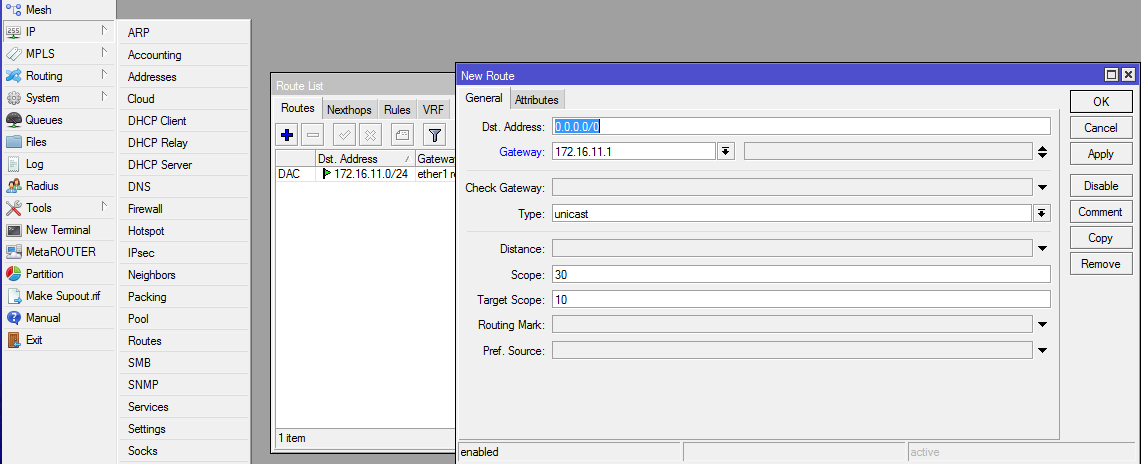Viewport: 1141px width, 464px height.
Task: Expand the Check Gateway dropdown
Action: pos(1042,188)
